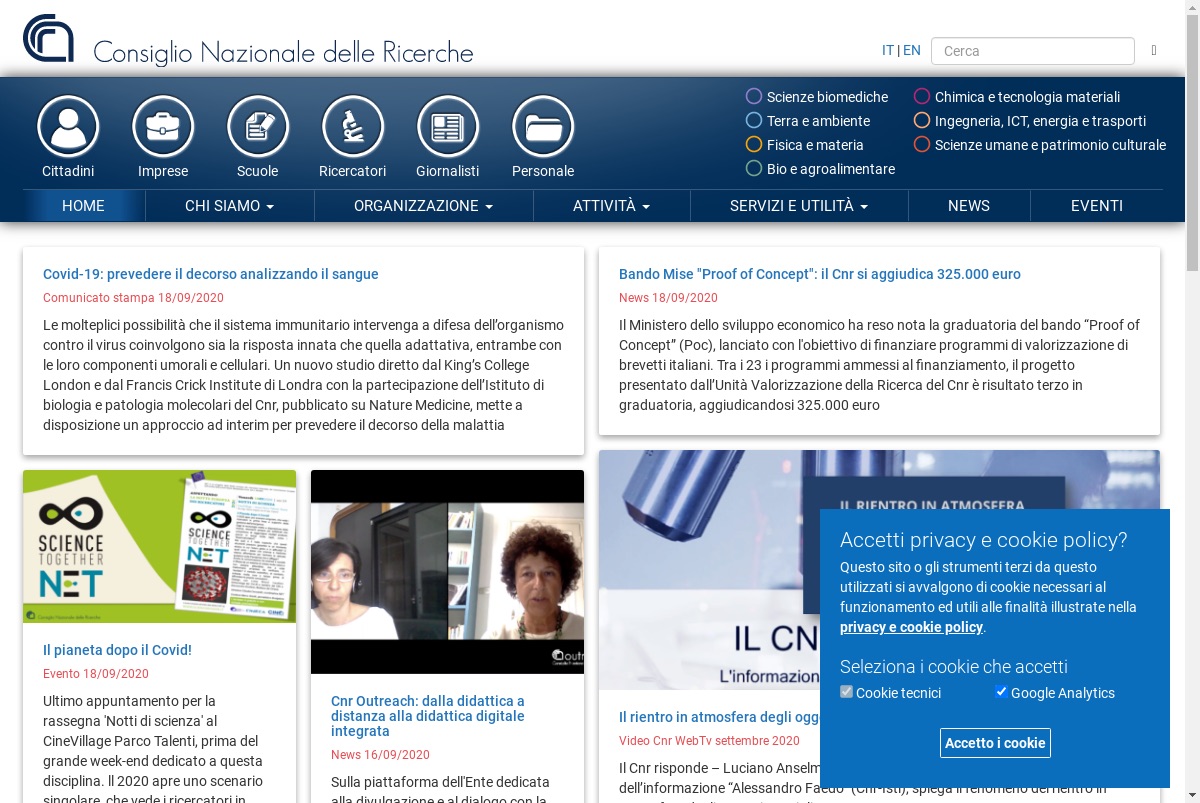Image resolution: width=1200 pixels, height=803 pixels.
Task: Open the privacy e cookie policy link
Action: click(x=911, y=627)
